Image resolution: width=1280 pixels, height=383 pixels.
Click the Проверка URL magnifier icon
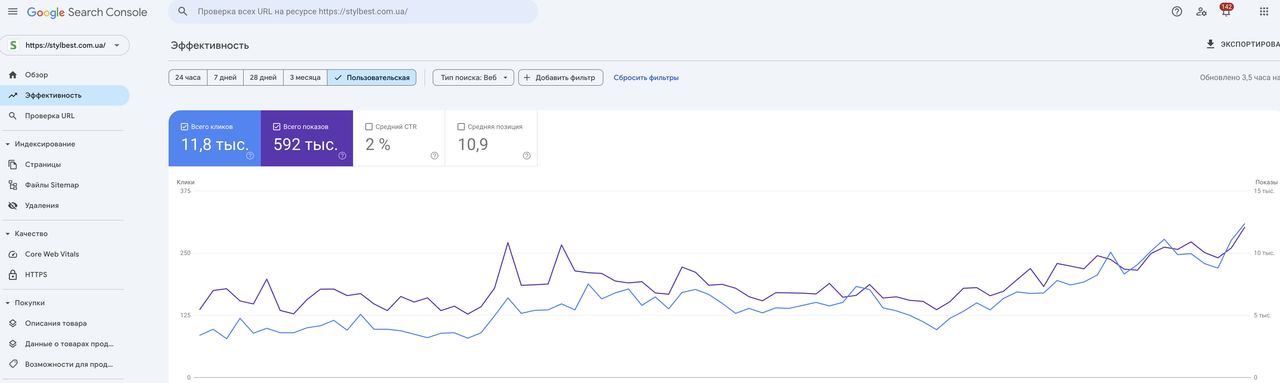pyautogui.click(x=13, y=116)
